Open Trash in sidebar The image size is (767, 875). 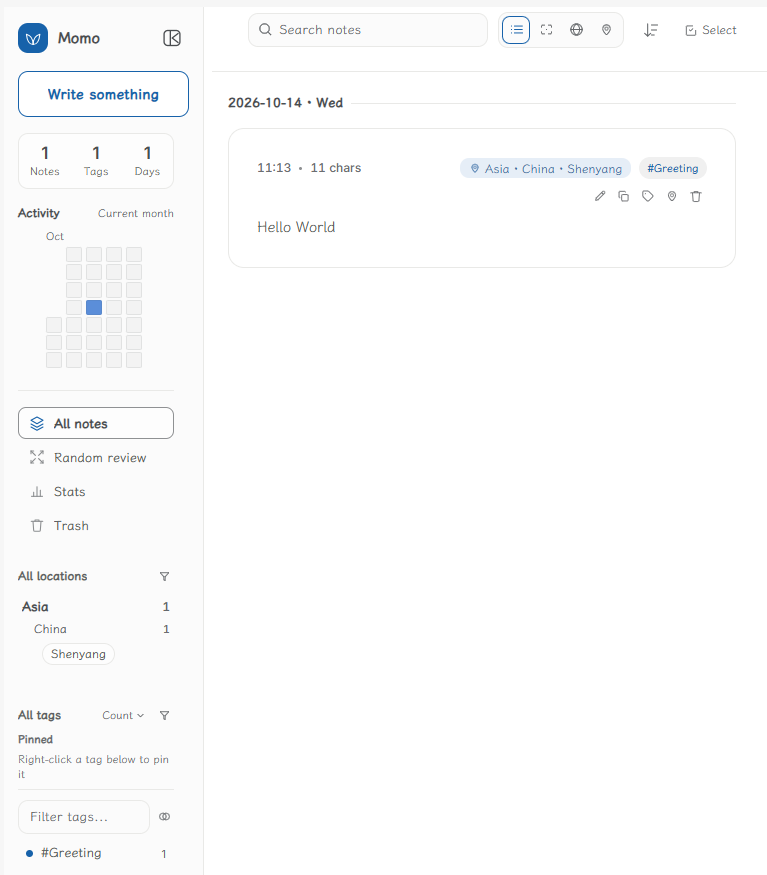click(96, 526)
